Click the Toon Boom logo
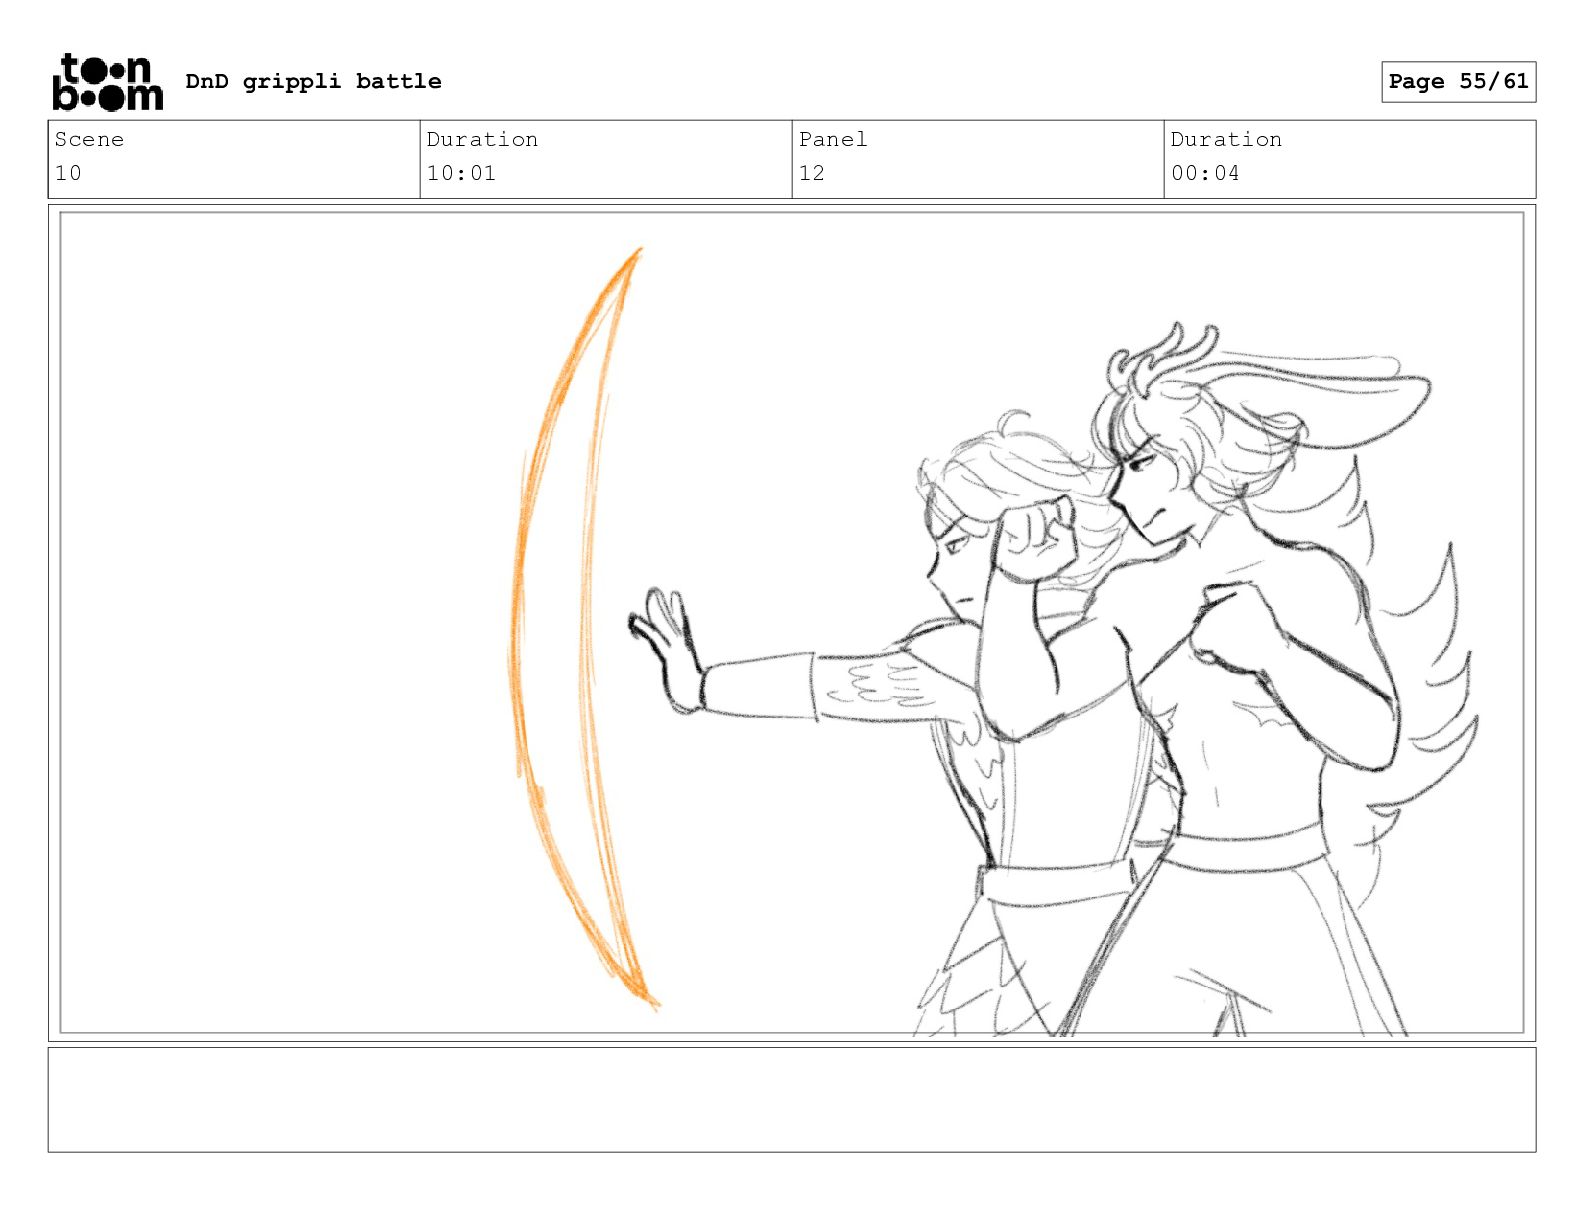Viewport: 1584px width, 1224px height. (x=107, y=81)
